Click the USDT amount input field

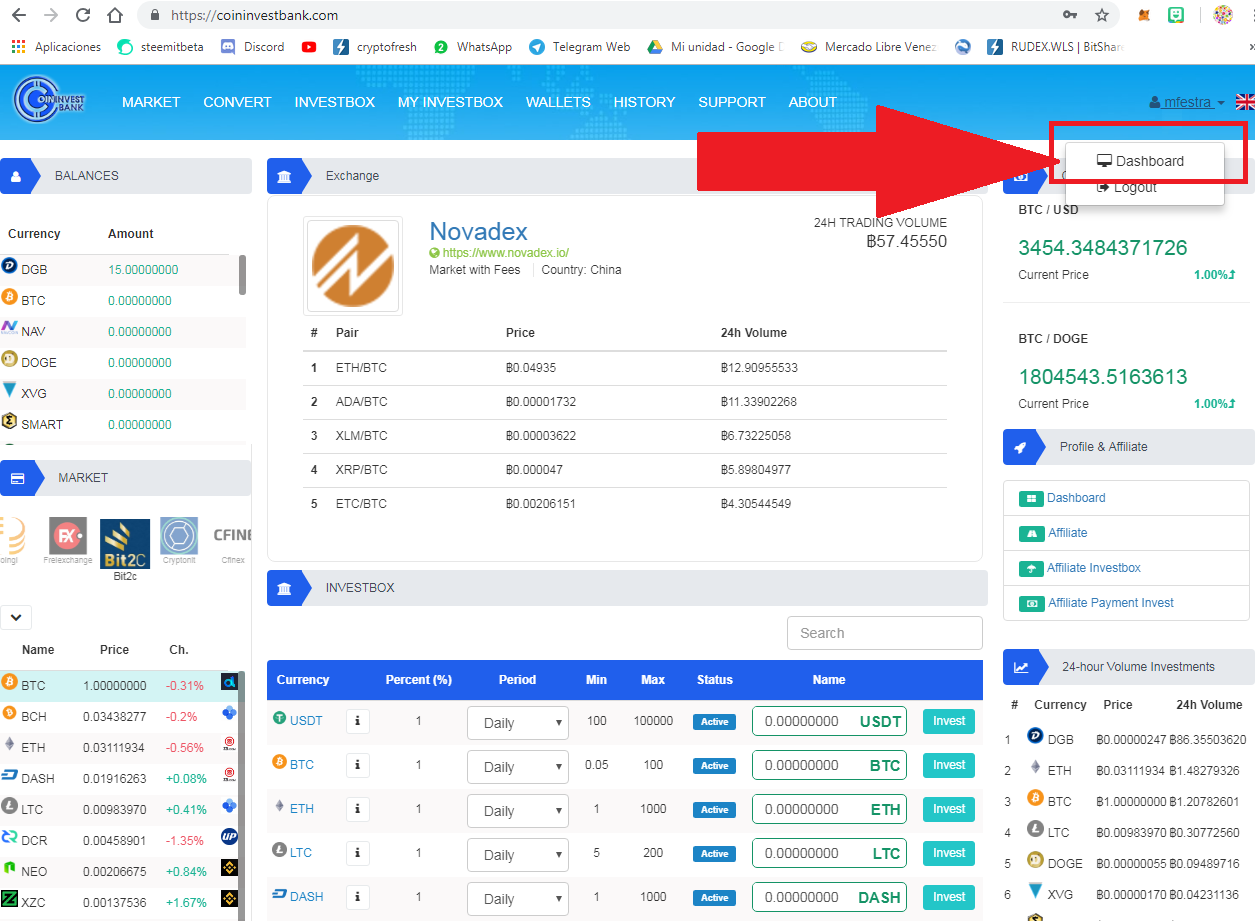click(x=829, y=721)
